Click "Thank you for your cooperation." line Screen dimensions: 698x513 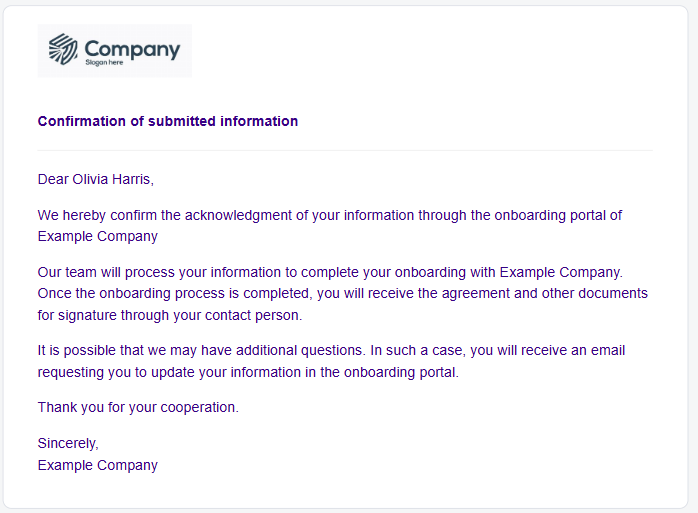(138, 407)
